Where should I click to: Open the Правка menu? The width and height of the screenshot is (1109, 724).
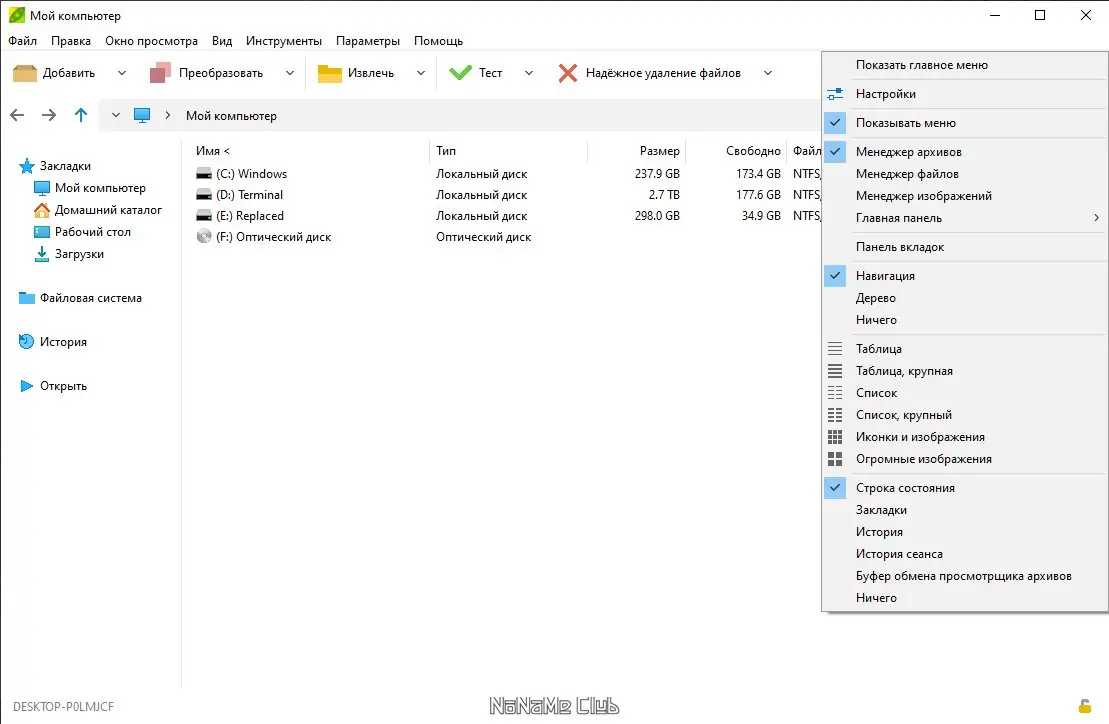[71, 41]
